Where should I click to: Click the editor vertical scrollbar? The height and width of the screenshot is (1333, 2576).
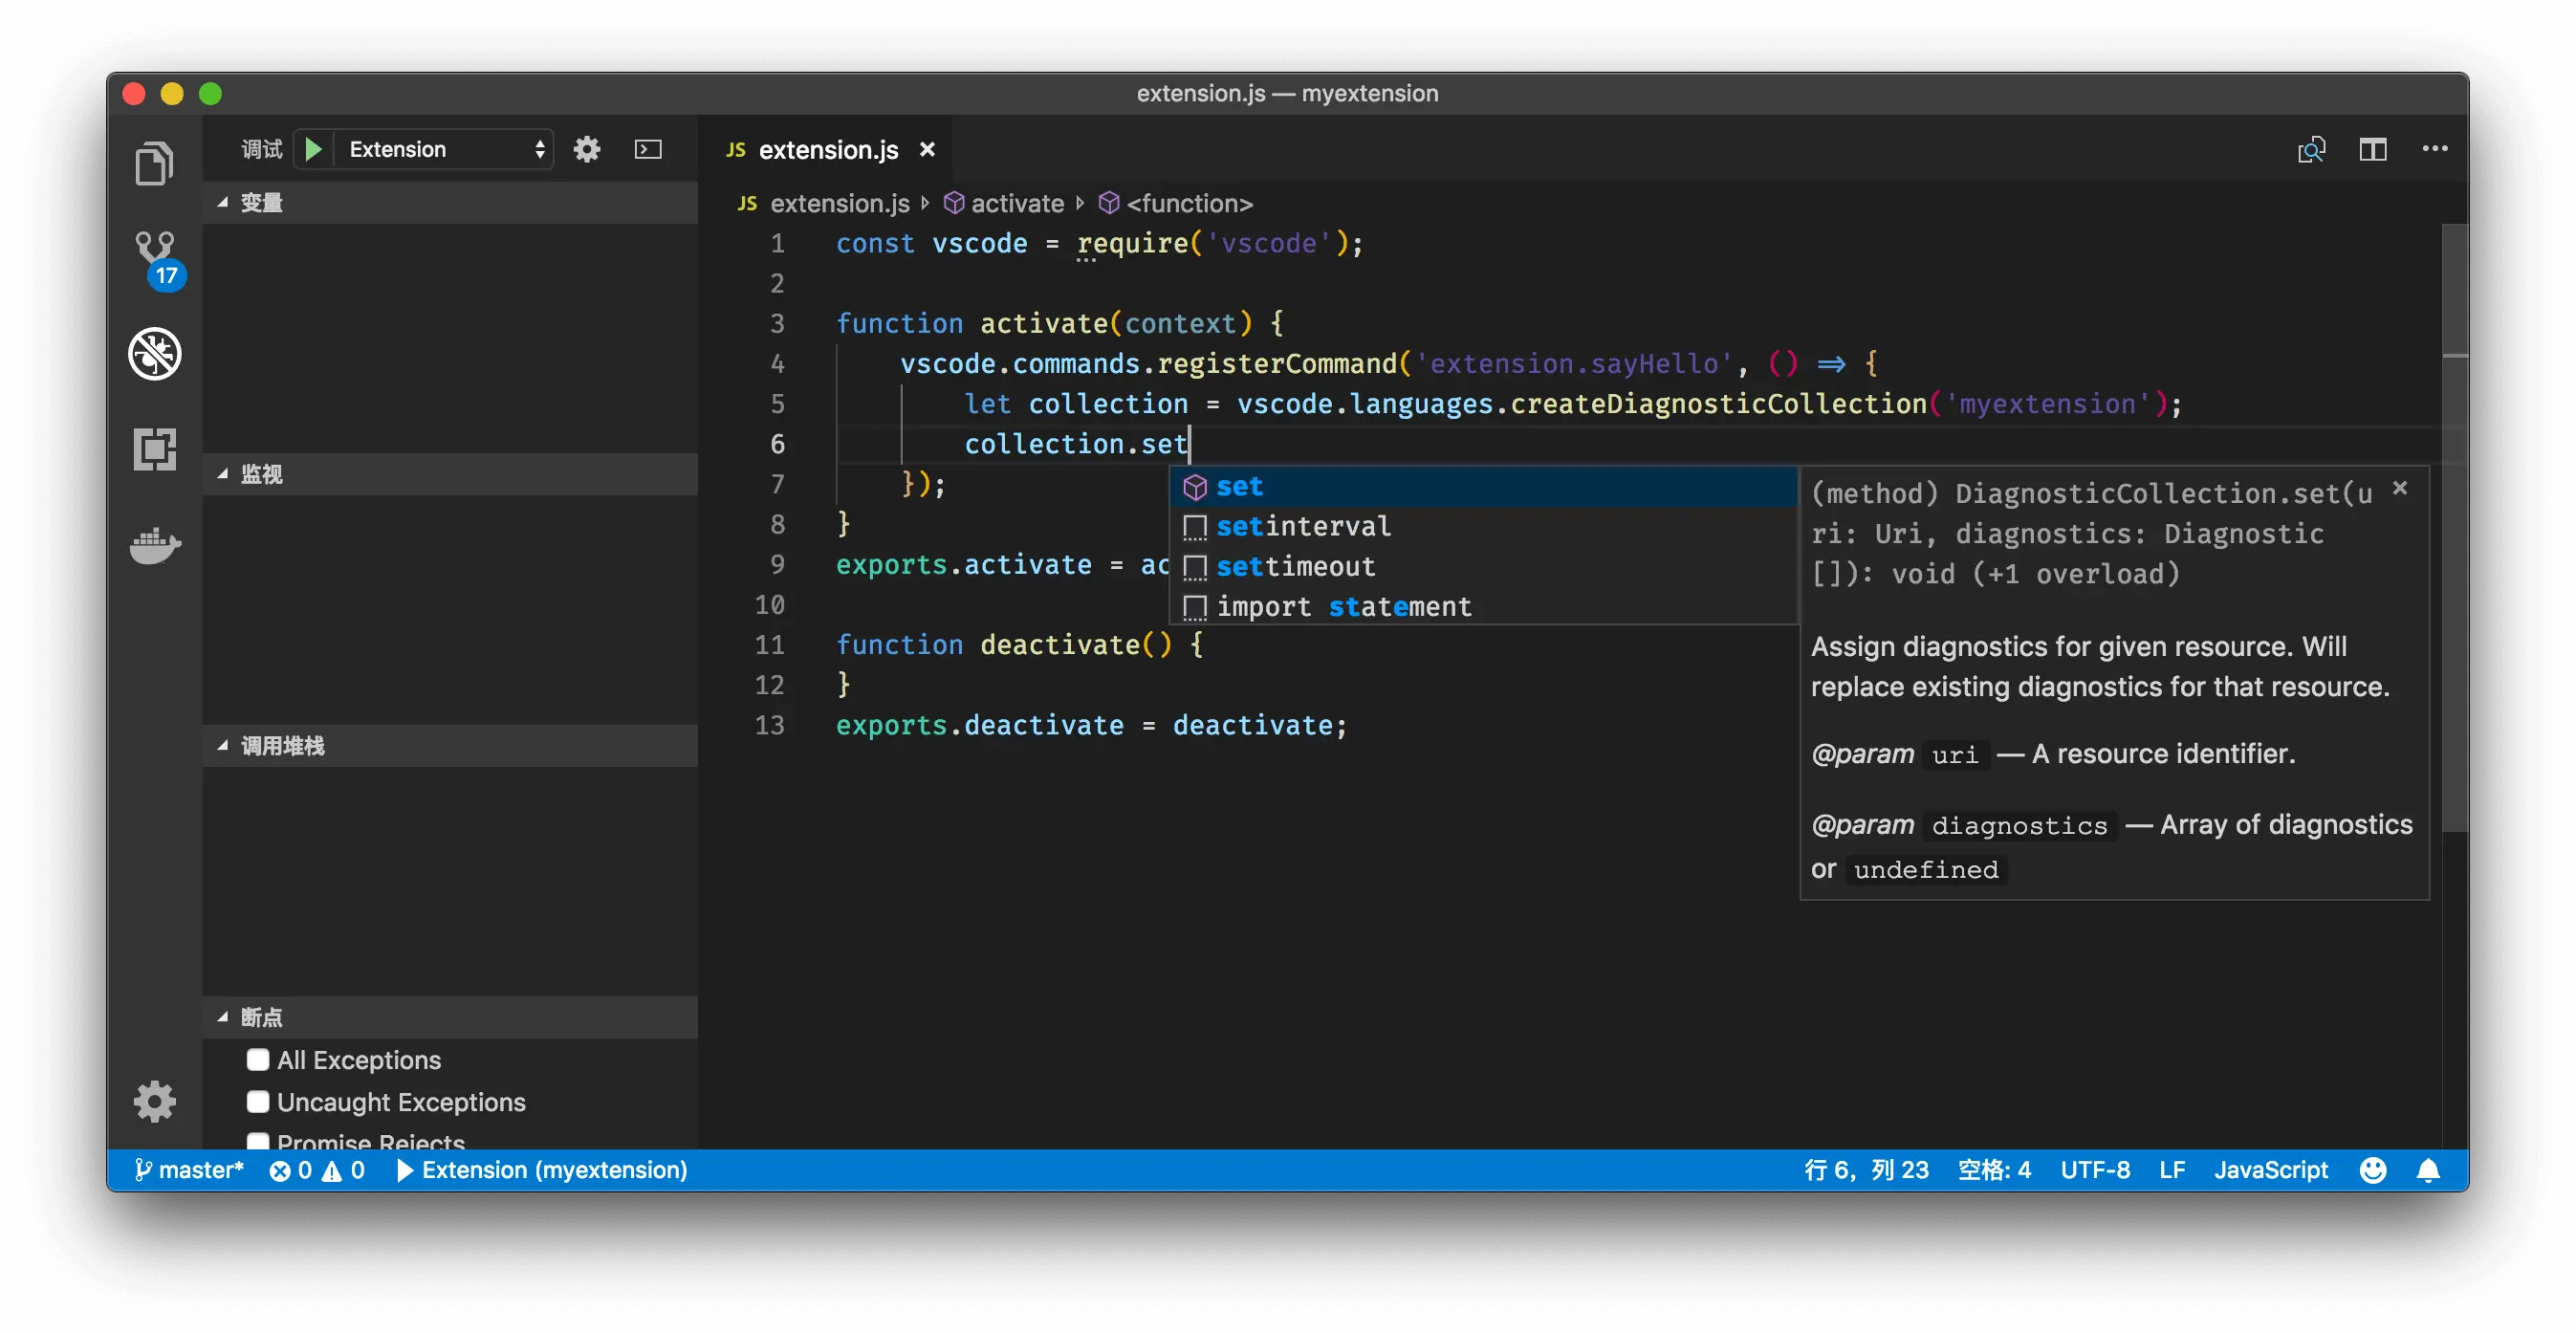(2454, 600)
